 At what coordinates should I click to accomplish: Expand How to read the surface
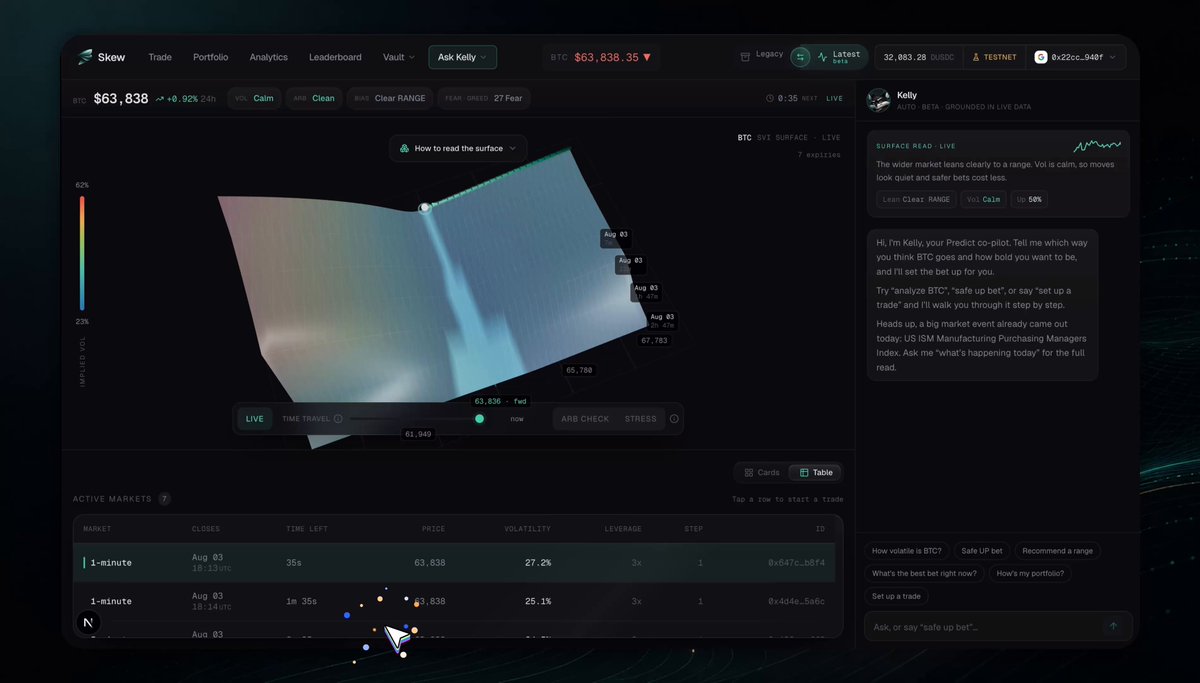458,148
